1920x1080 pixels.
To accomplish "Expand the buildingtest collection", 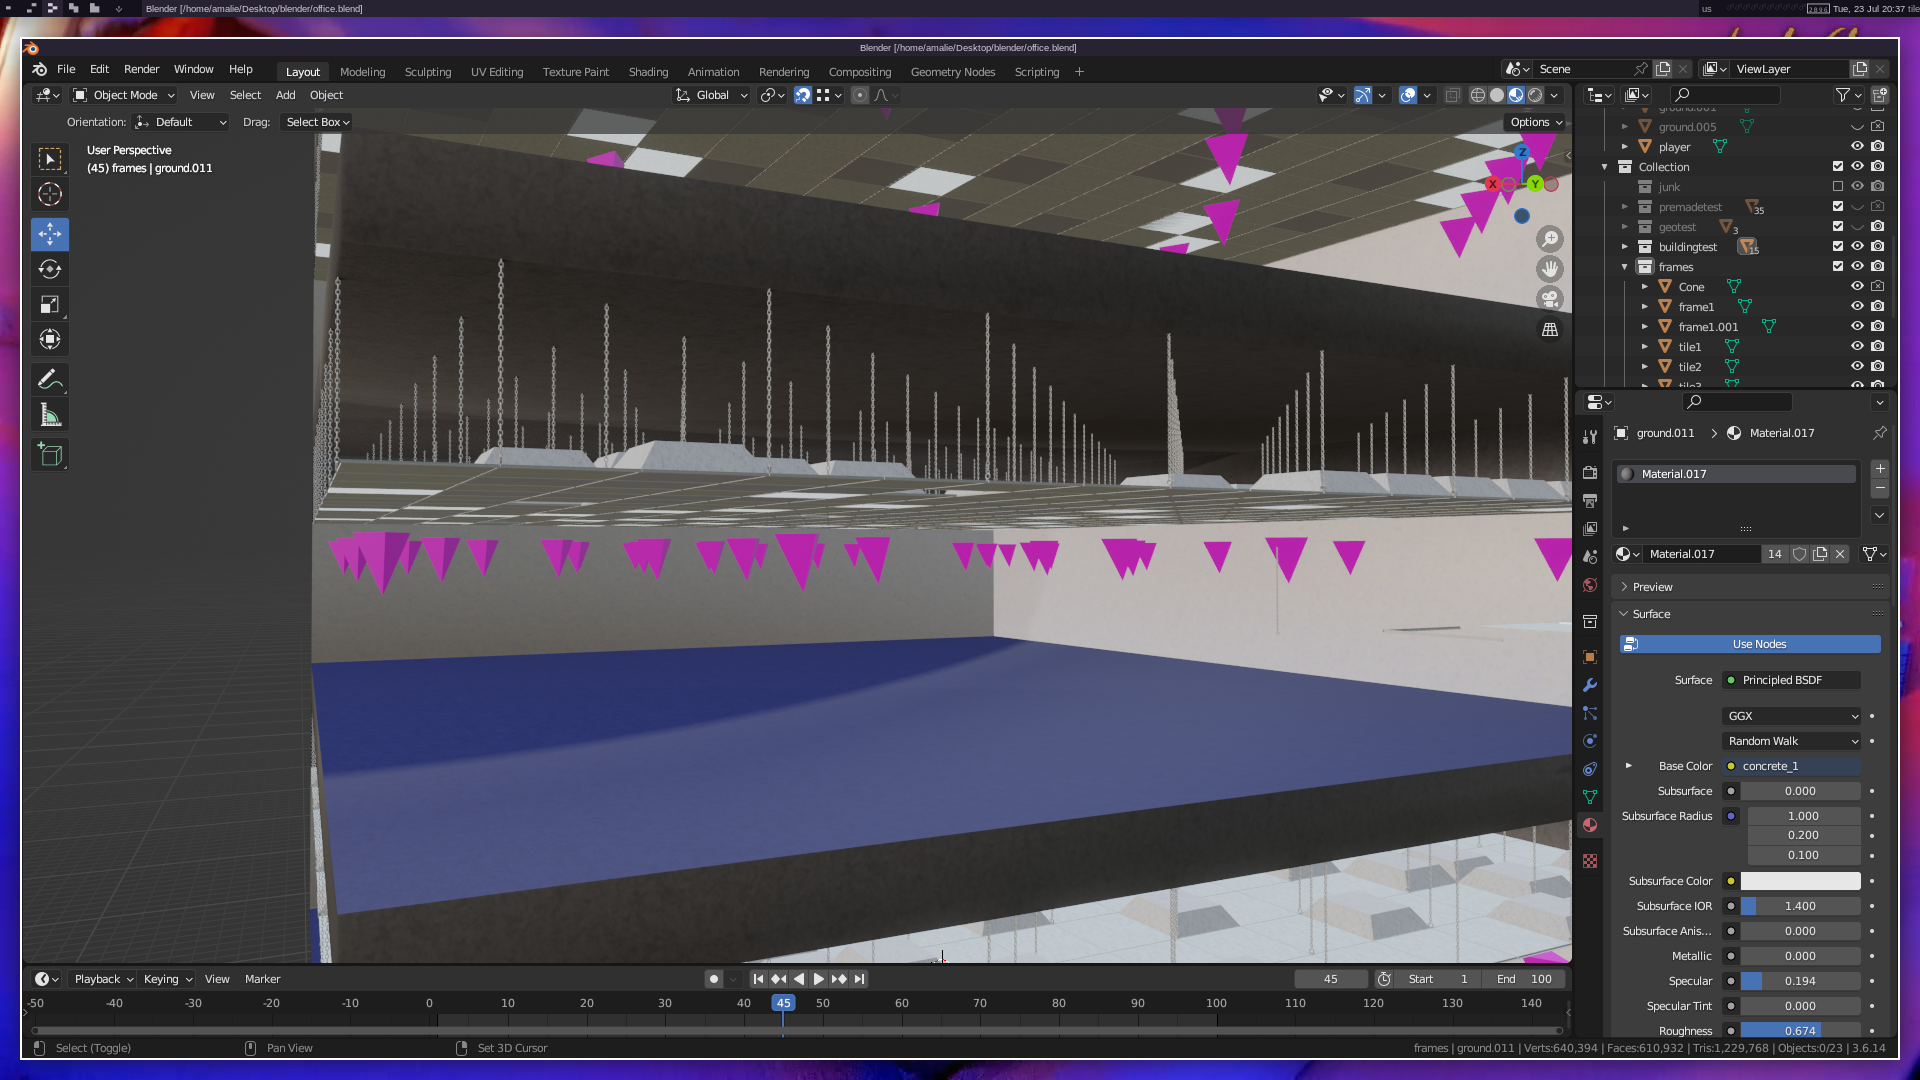I will [x=1624, y=247].
